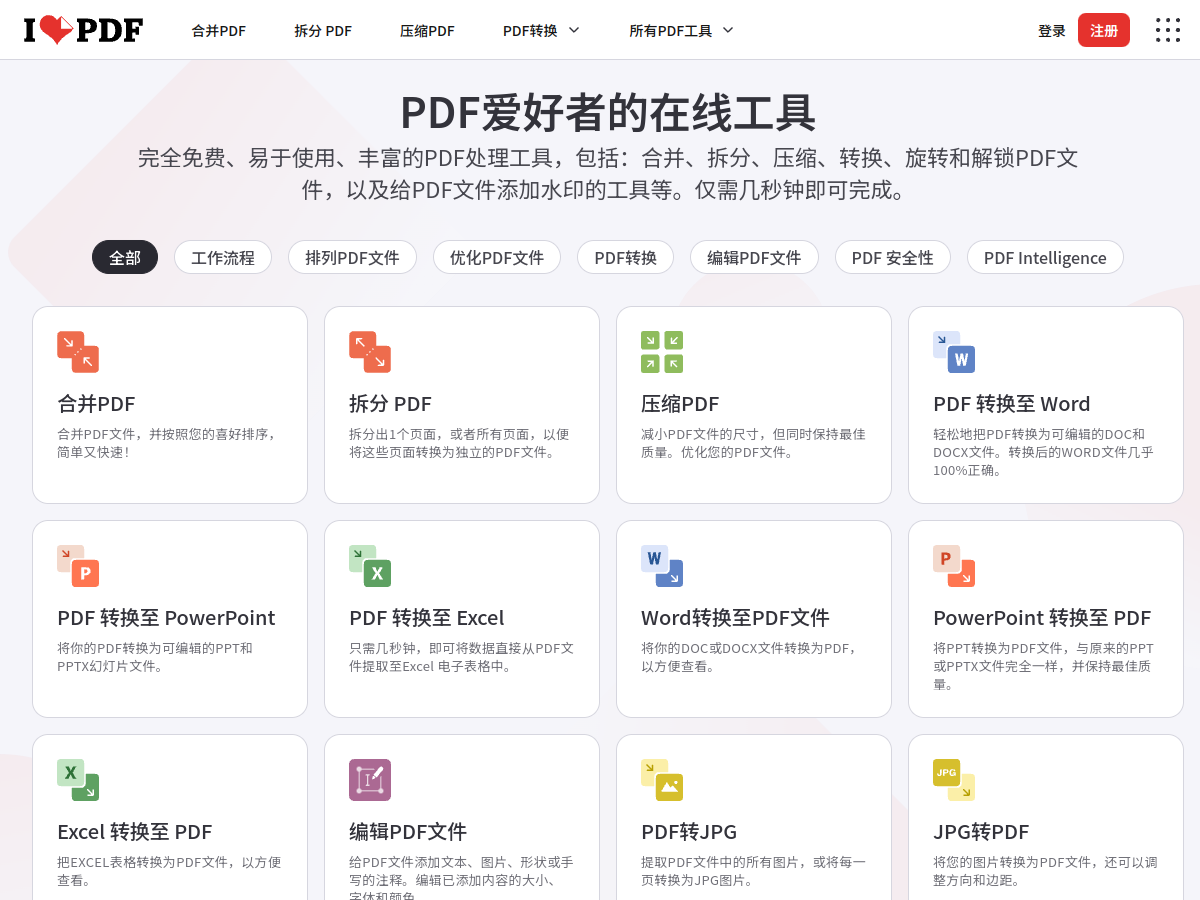
Task: Click the PDF 转换至 PowerPoint icon
Action: click(x=78, y=566)
